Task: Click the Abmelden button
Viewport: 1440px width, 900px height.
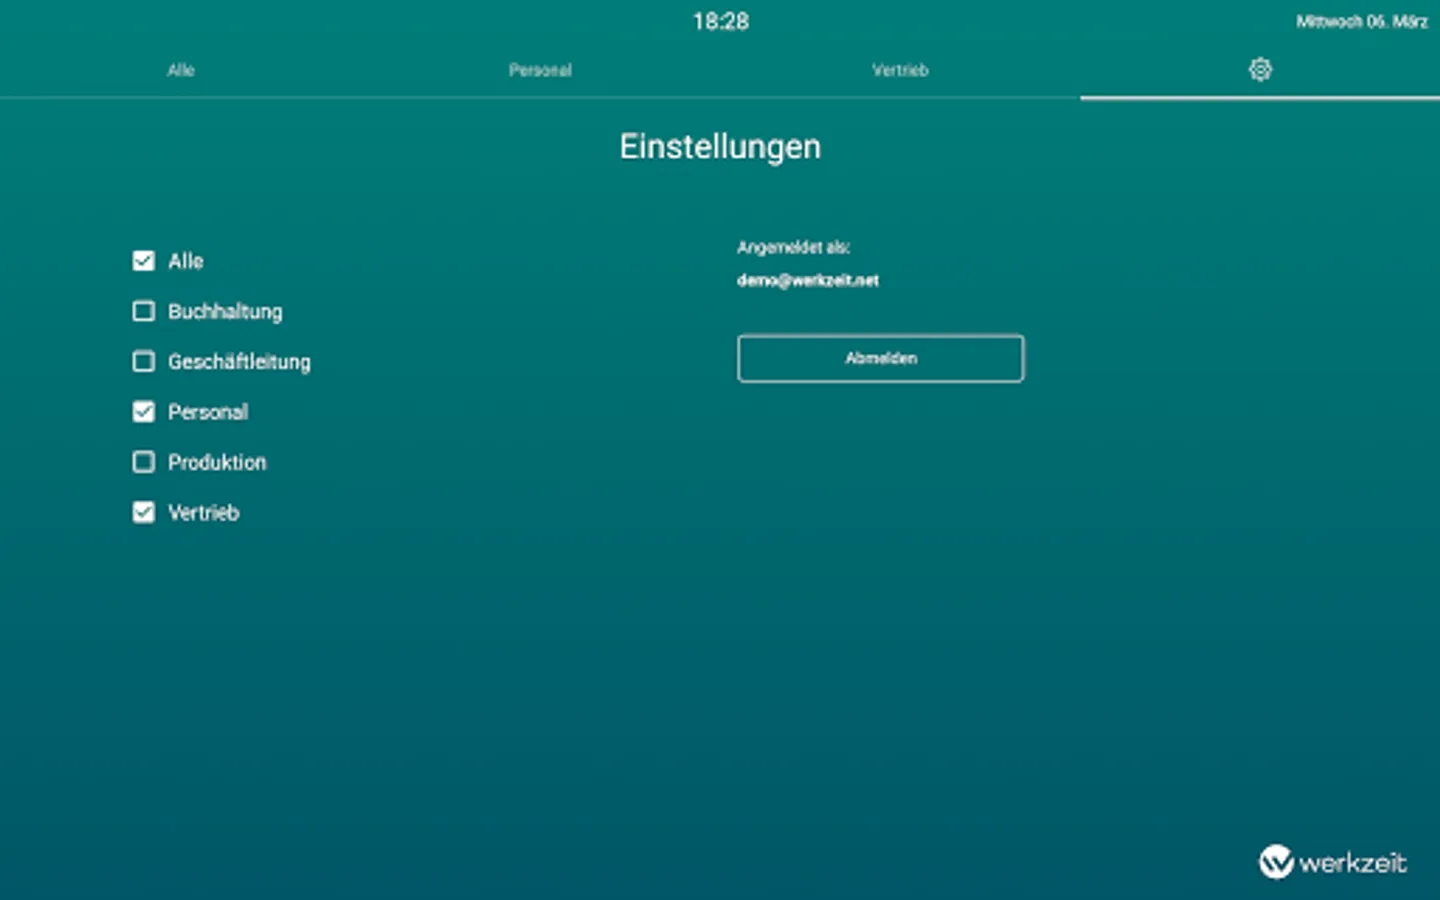Action: pyautogui.click(x=881, y=358)
